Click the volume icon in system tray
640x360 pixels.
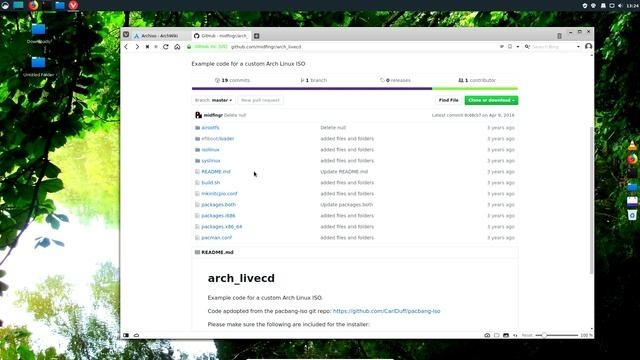pyautogui.click(x=620, y=6)
